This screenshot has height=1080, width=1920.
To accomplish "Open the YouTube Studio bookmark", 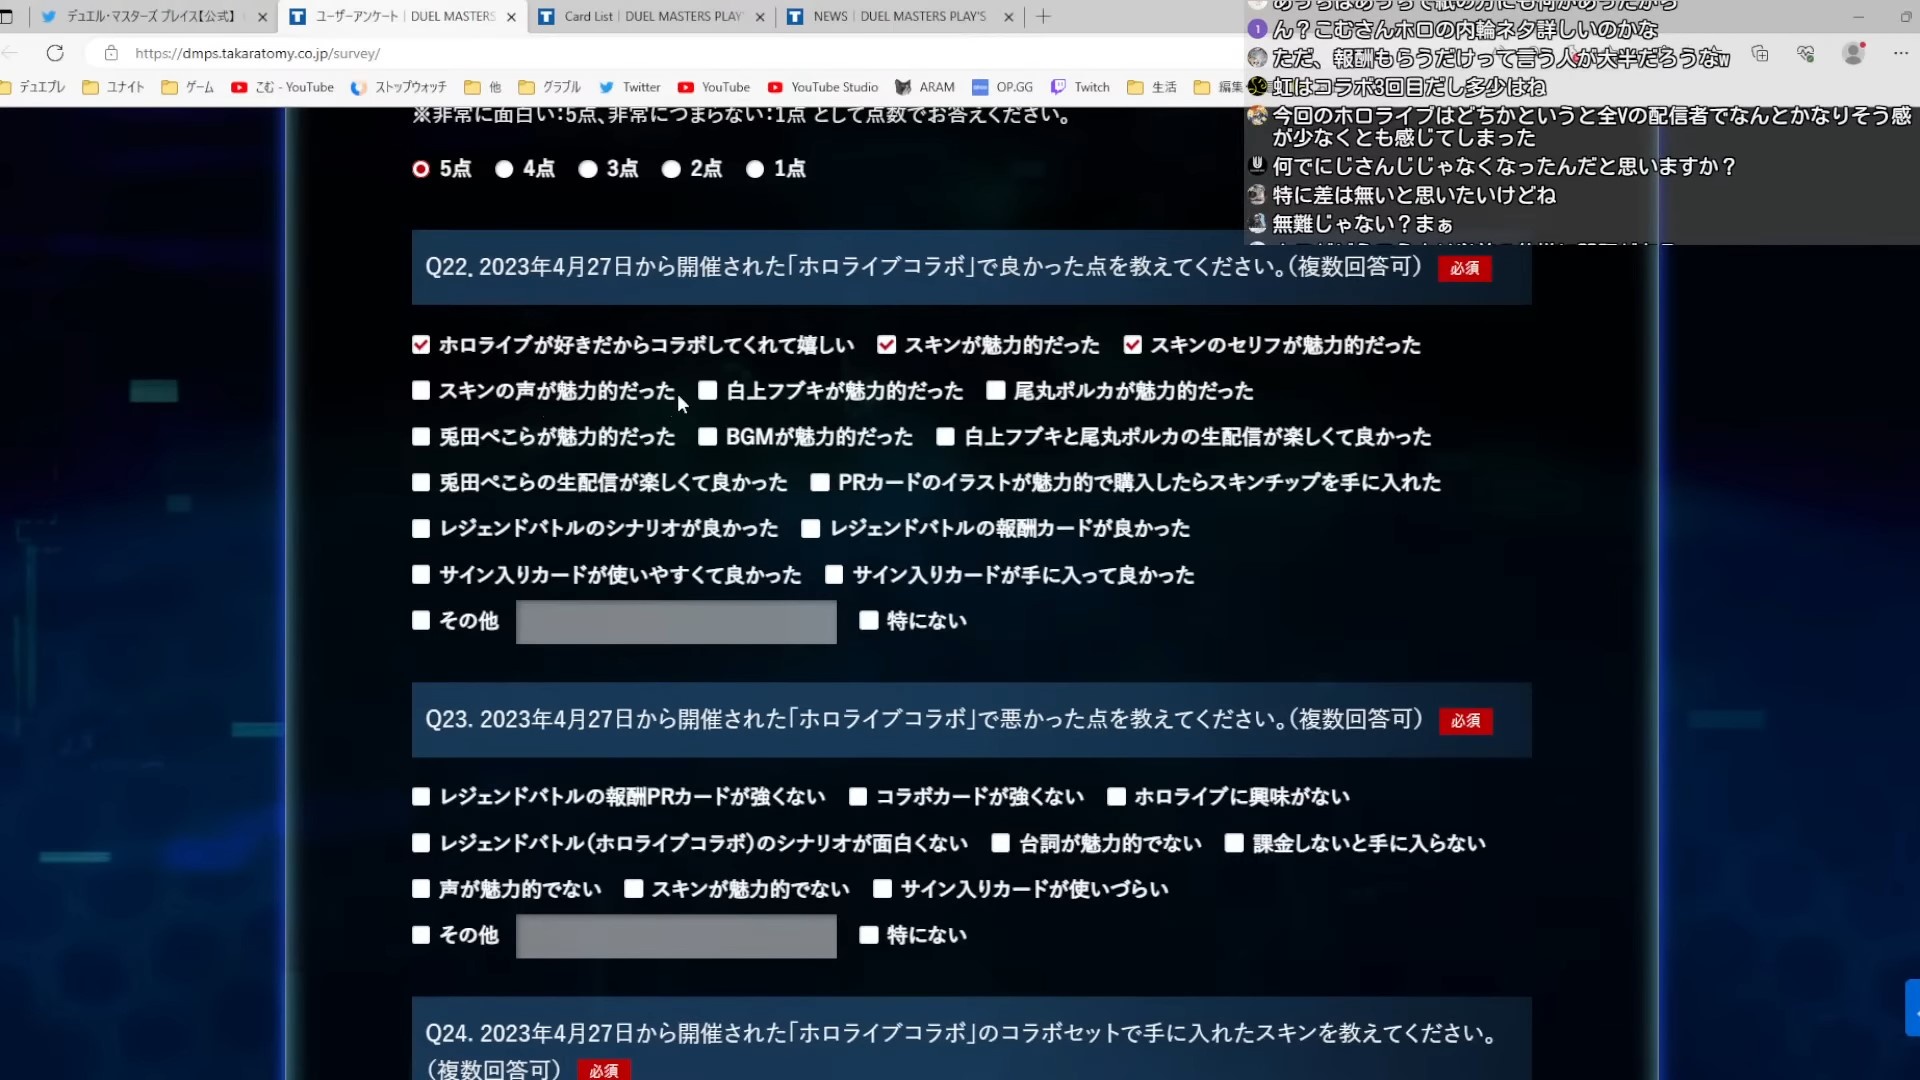I will coord(823,87).
